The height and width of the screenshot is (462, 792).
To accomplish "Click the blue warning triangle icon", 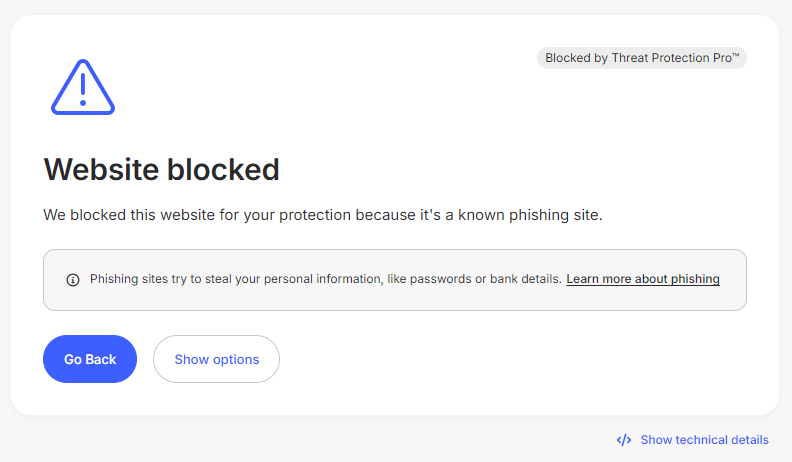I will (83, 87).
